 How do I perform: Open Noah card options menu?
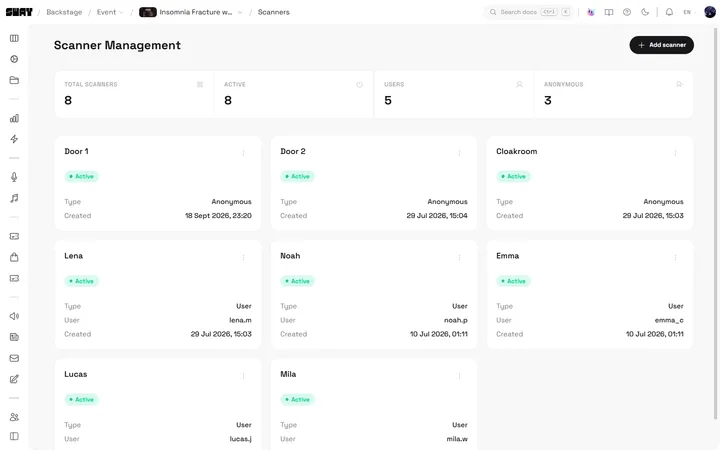[459, 258]
